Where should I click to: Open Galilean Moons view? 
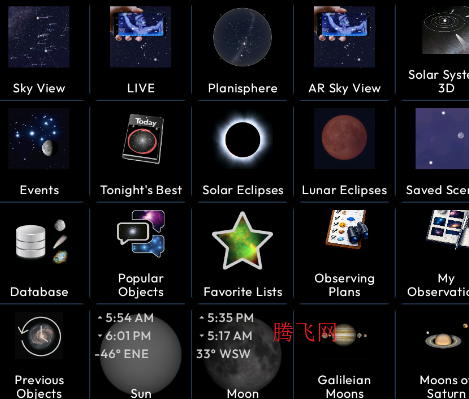click(x=344, y=352)
